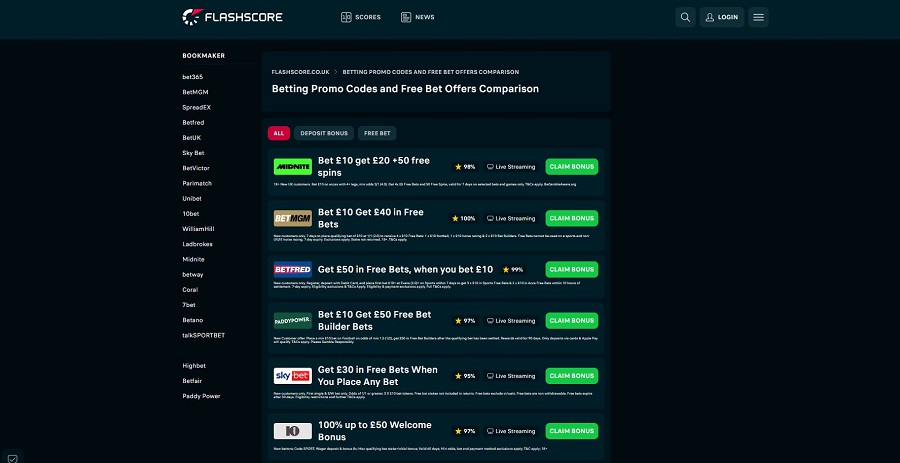Open the Scores section

(x=361, y=17)
